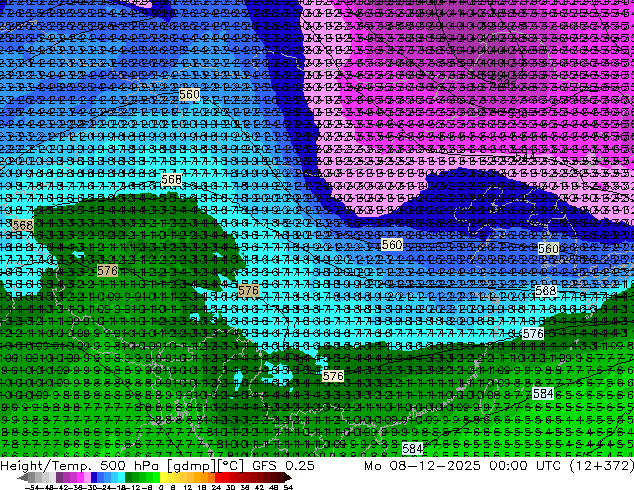Image resolution: width=634 pixels, height=490 pixels.
Task: Click the 'Height/Temp.' title text
Action: [44, 466]
